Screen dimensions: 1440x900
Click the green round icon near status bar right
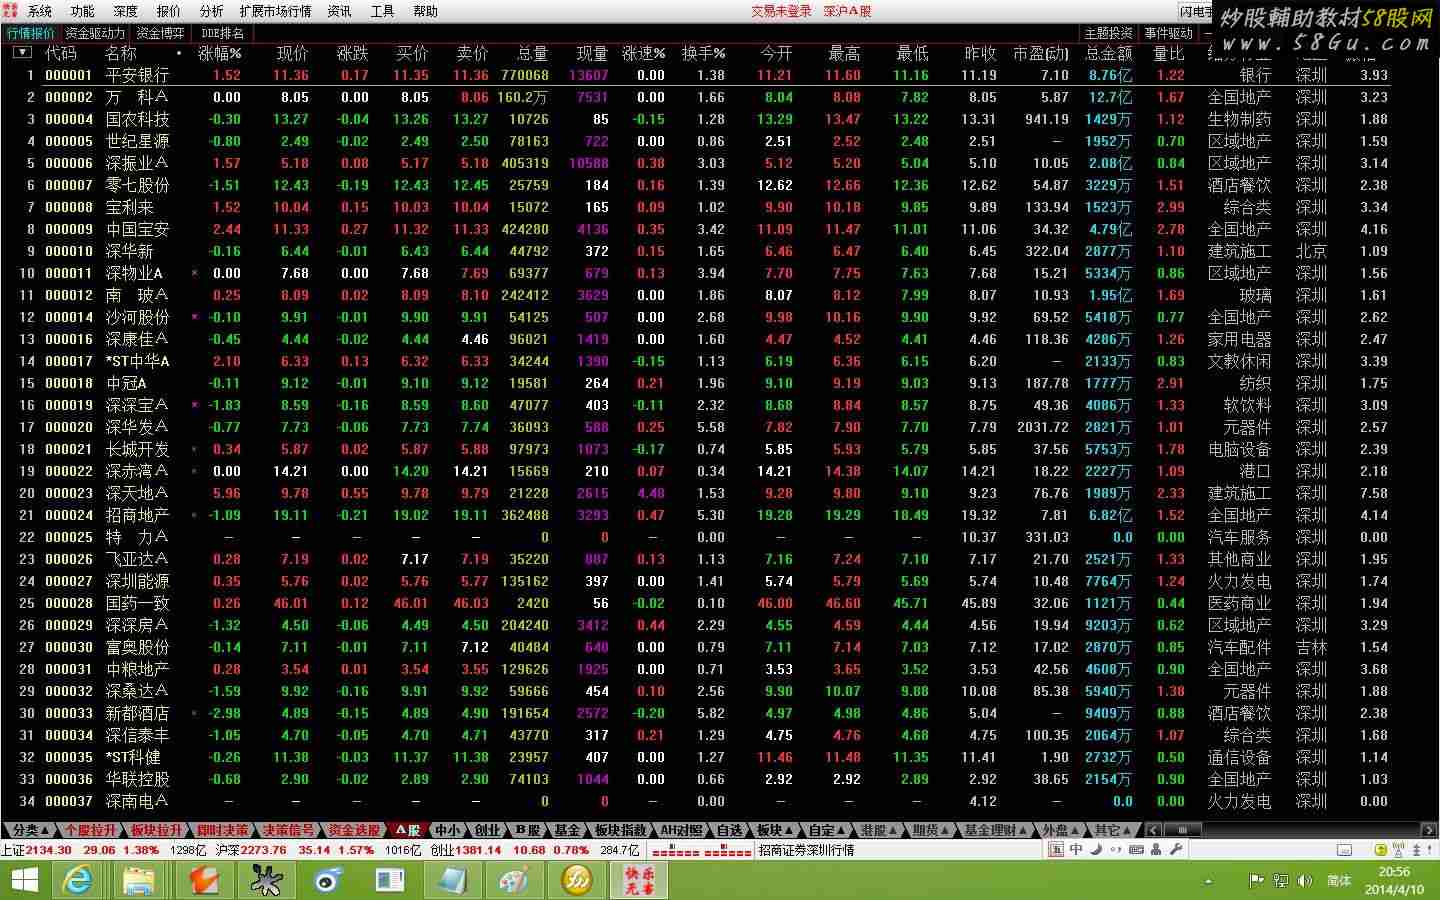(1381, 850)
